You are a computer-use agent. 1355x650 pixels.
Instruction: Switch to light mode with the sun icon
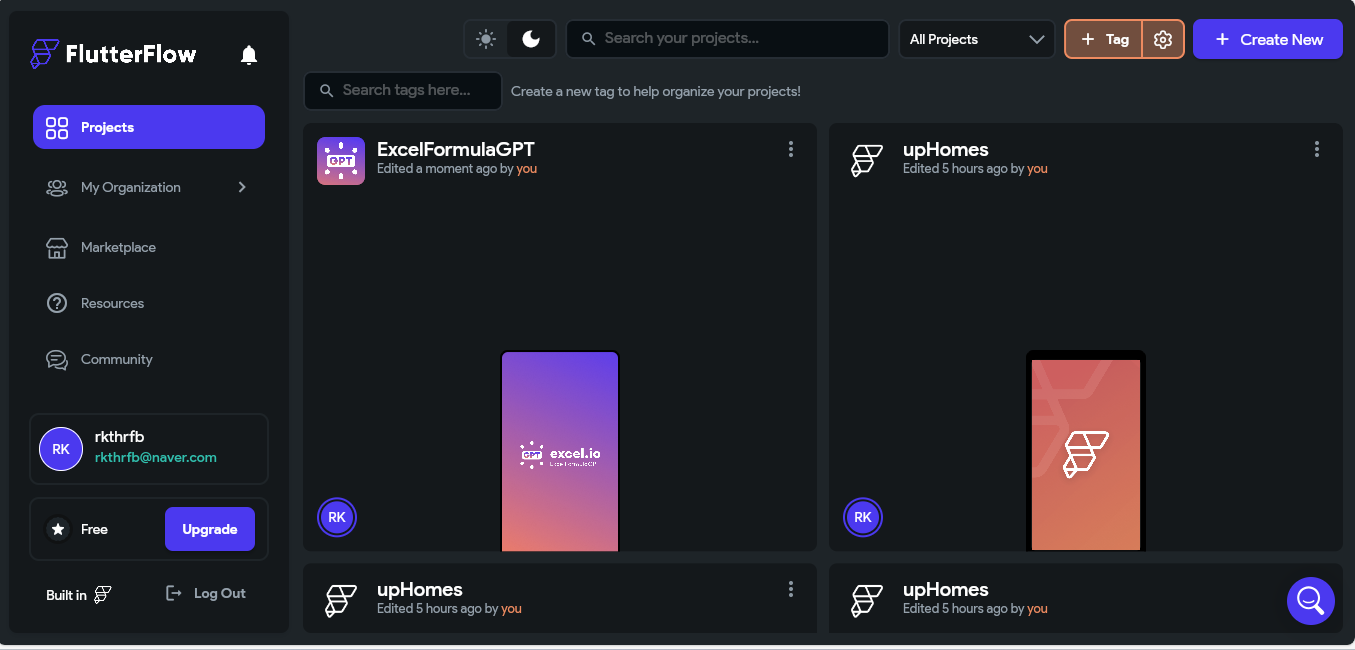(x=486, y=39)
